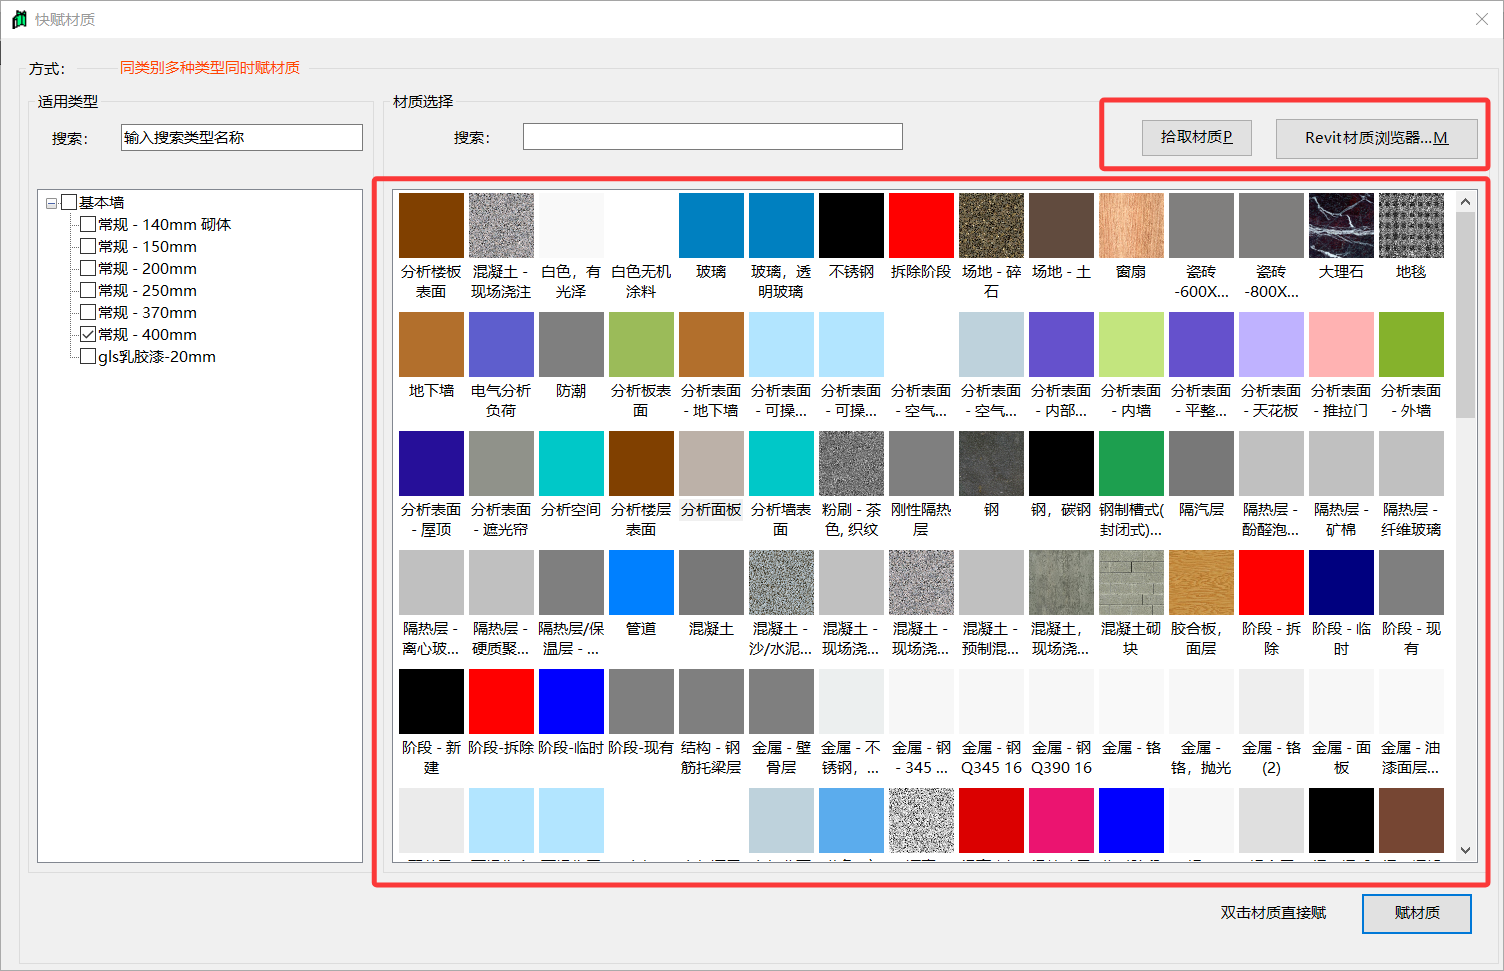Choose the 分析空间 cyan material swatch

tap(571, 464)
